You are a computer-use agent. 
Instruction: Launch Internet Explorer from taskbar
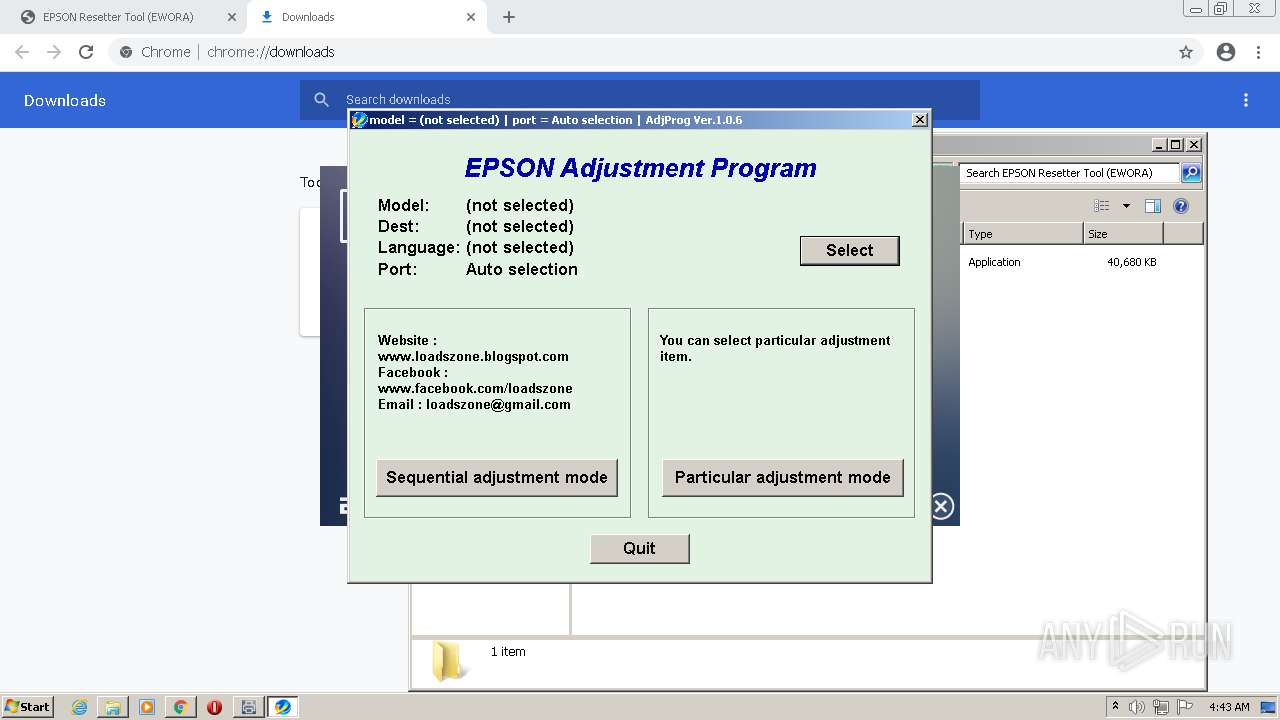click(x=80, y=707)
